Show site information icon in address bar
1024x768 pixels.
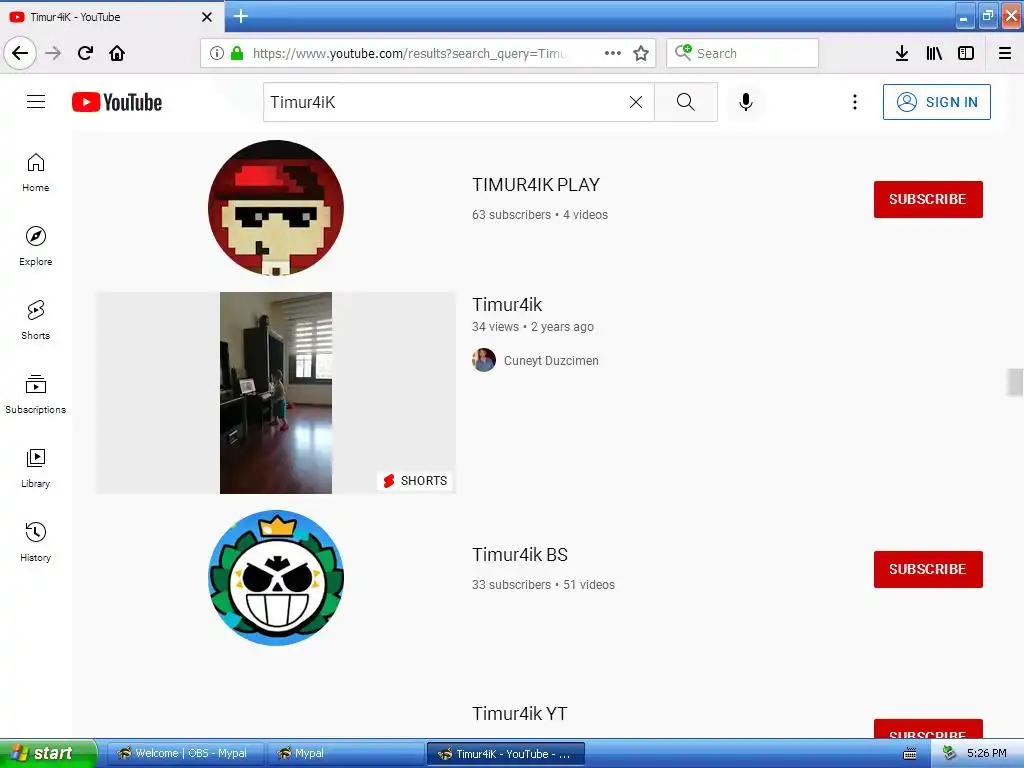pos(217,53)
